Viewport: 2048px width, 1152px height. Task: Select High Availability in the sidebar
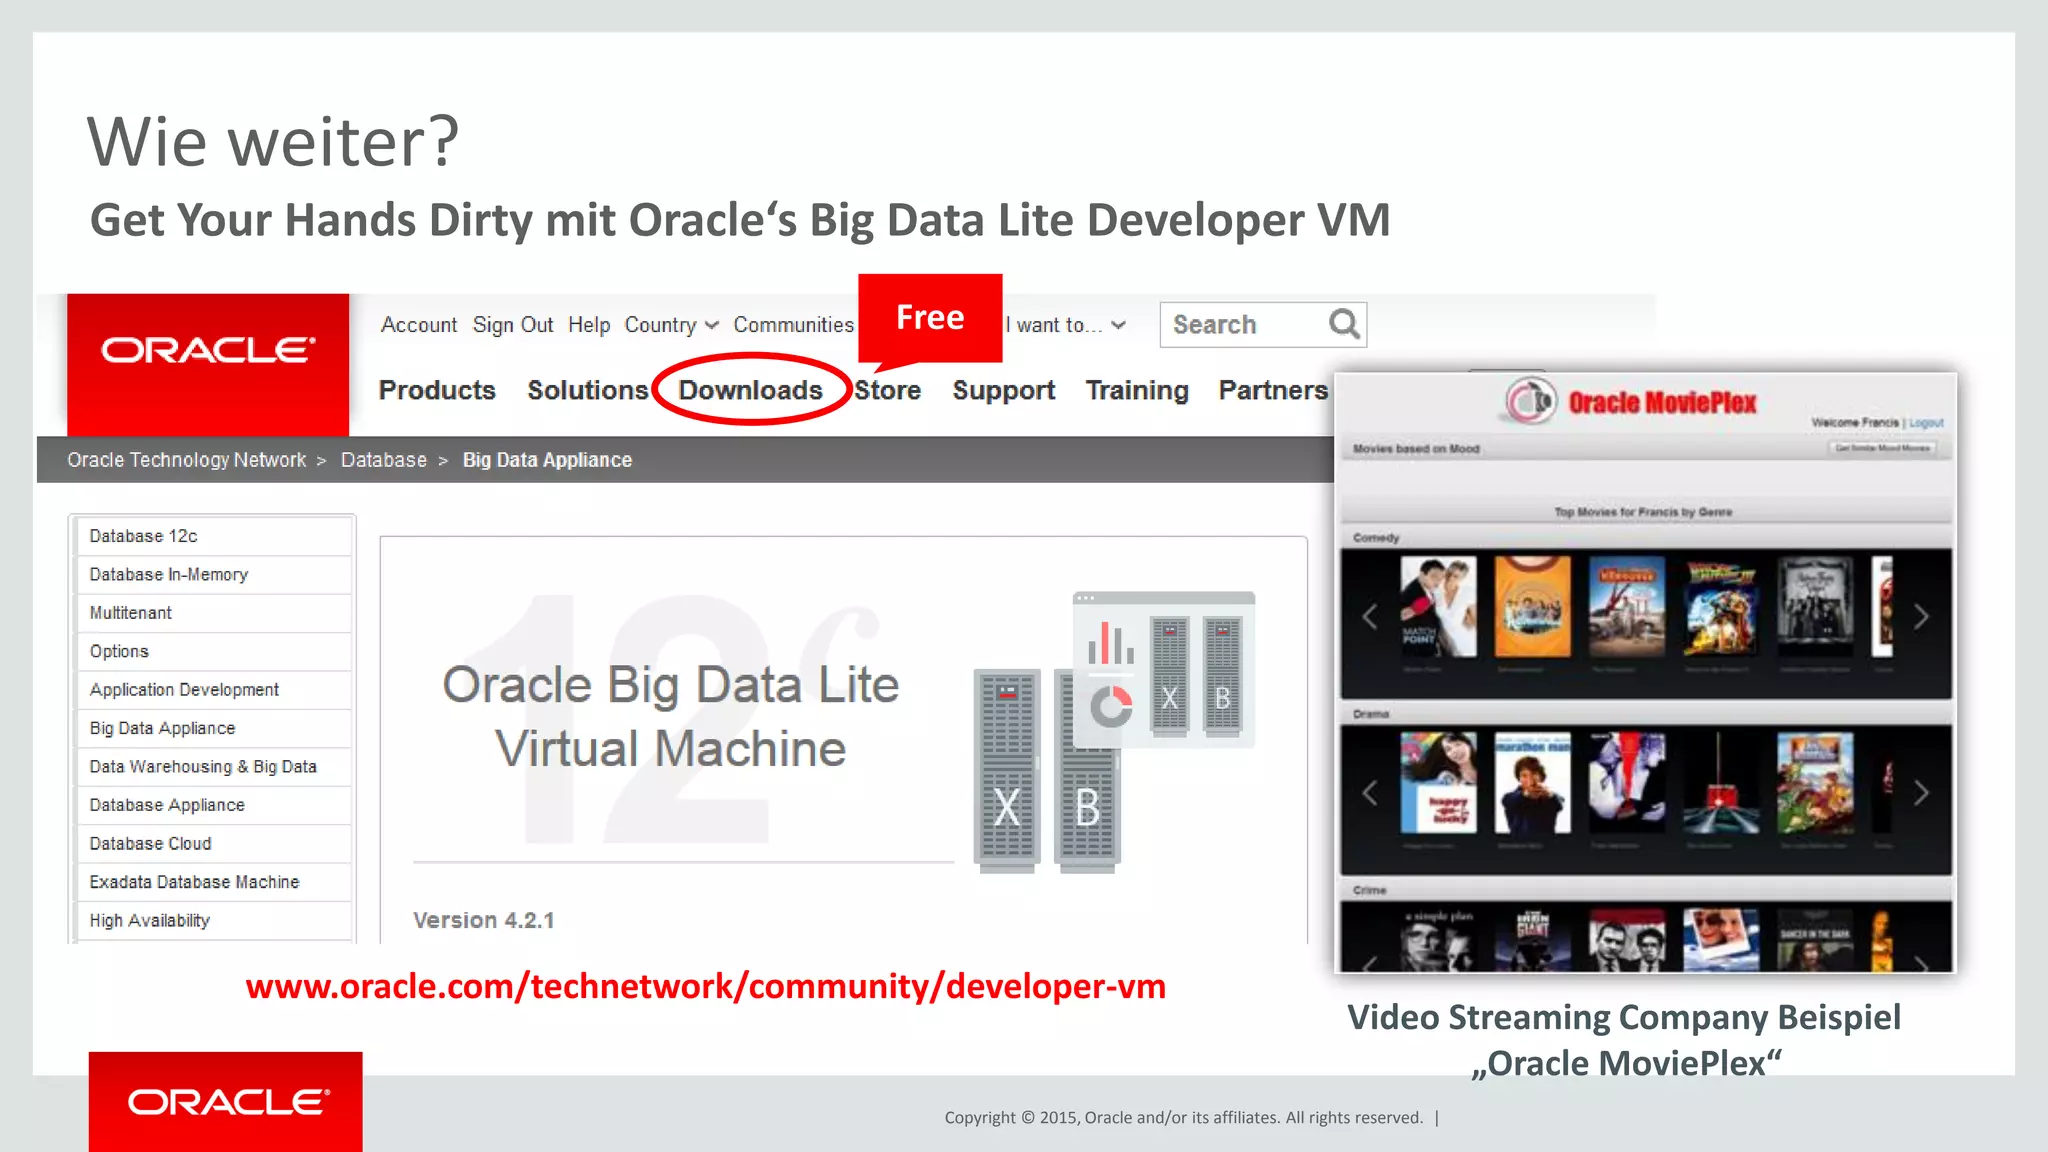[214, 921]
